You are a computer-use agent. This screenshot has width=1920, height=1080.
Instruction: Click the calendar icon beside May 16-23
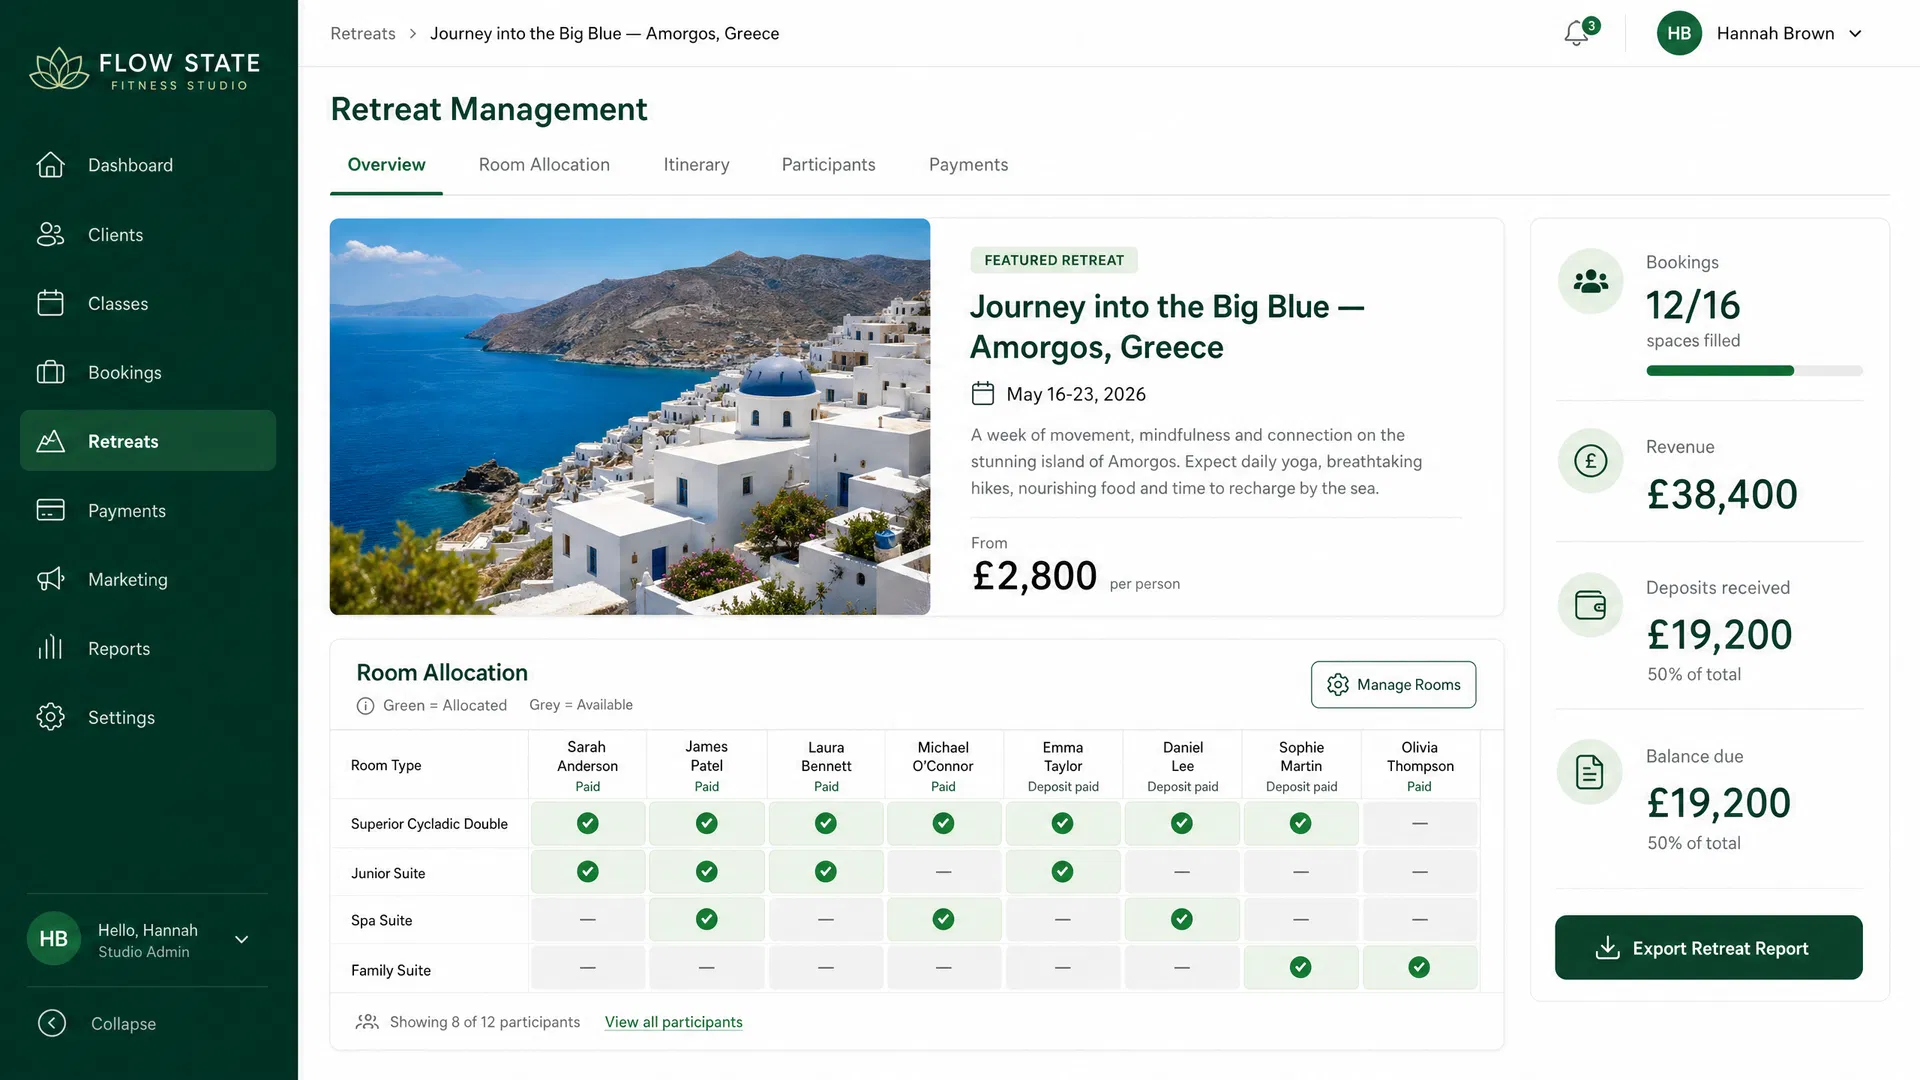pos(983,394)
